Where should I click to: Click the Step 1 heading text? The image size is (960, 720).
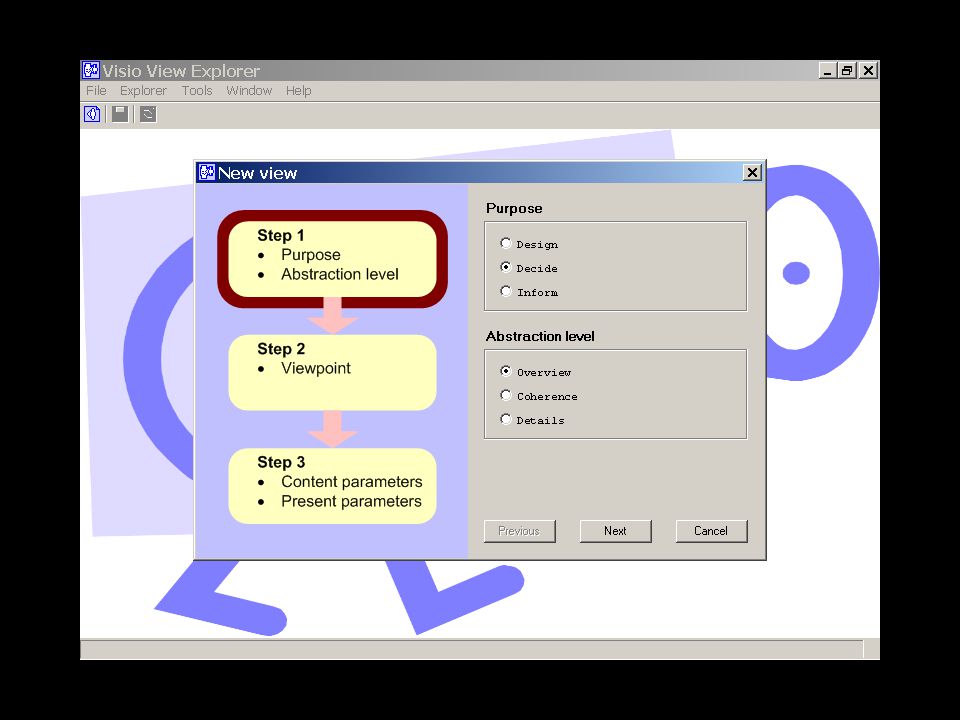(x=280, y=235)
